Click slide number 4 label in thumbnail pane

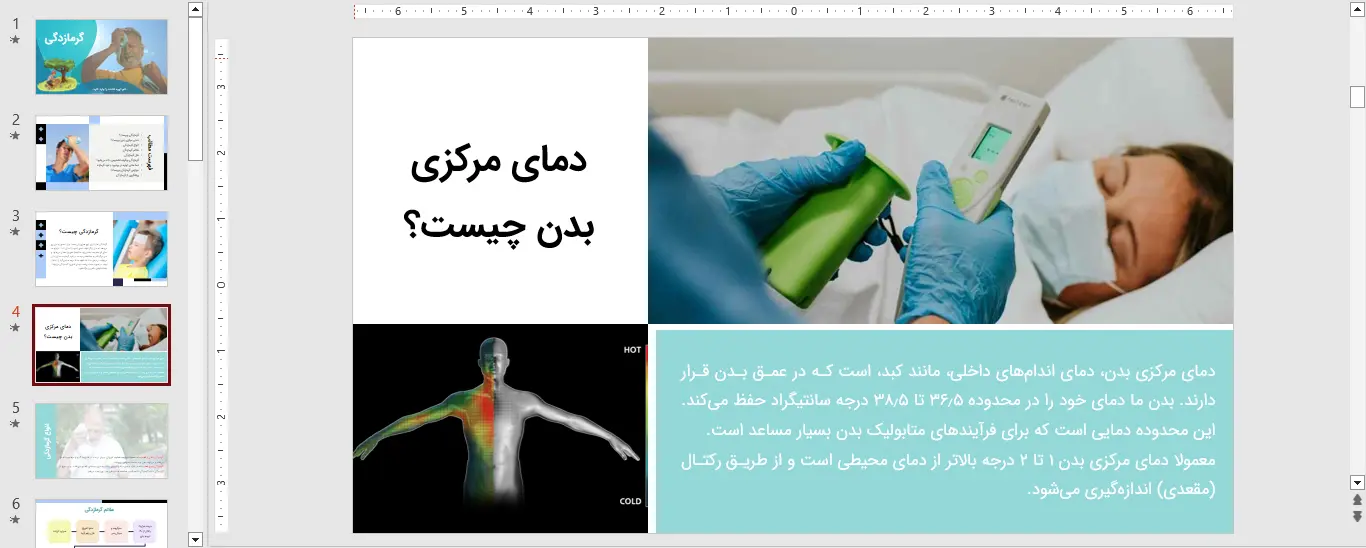click(15, 311)
